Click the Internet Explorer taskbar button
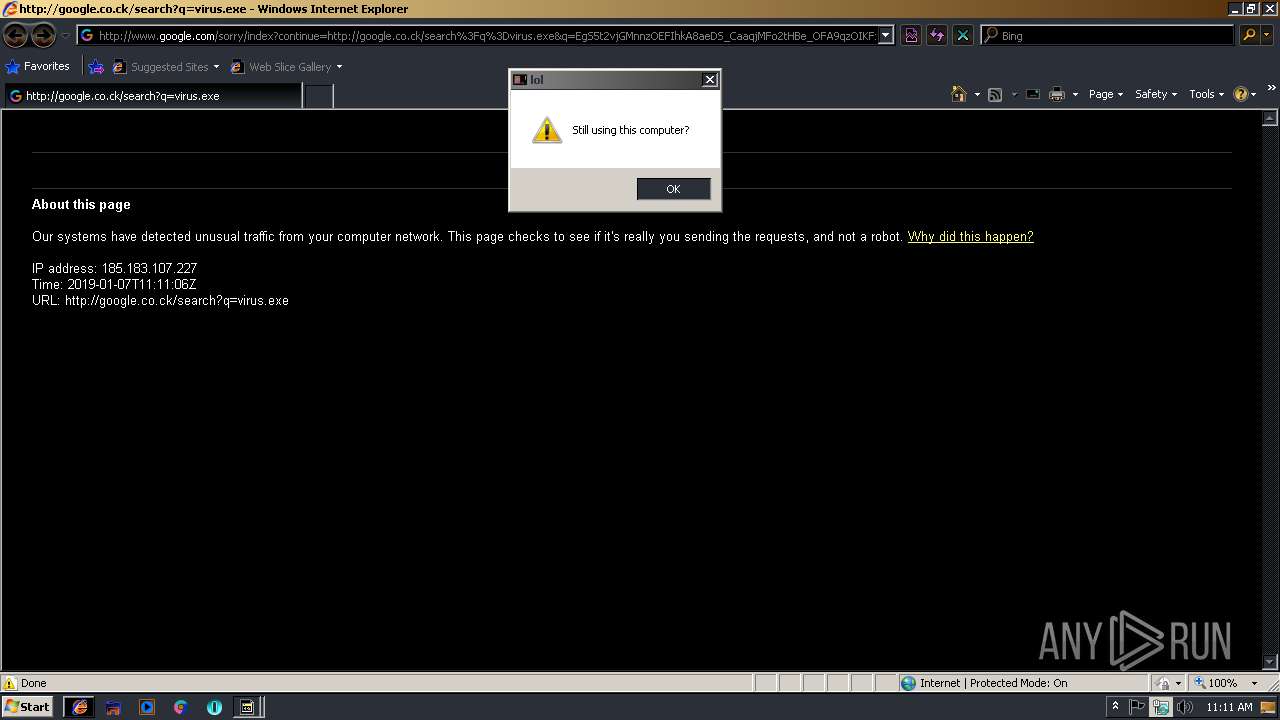The width and height of the screenshot is (1280, 720). coord(79,707)
